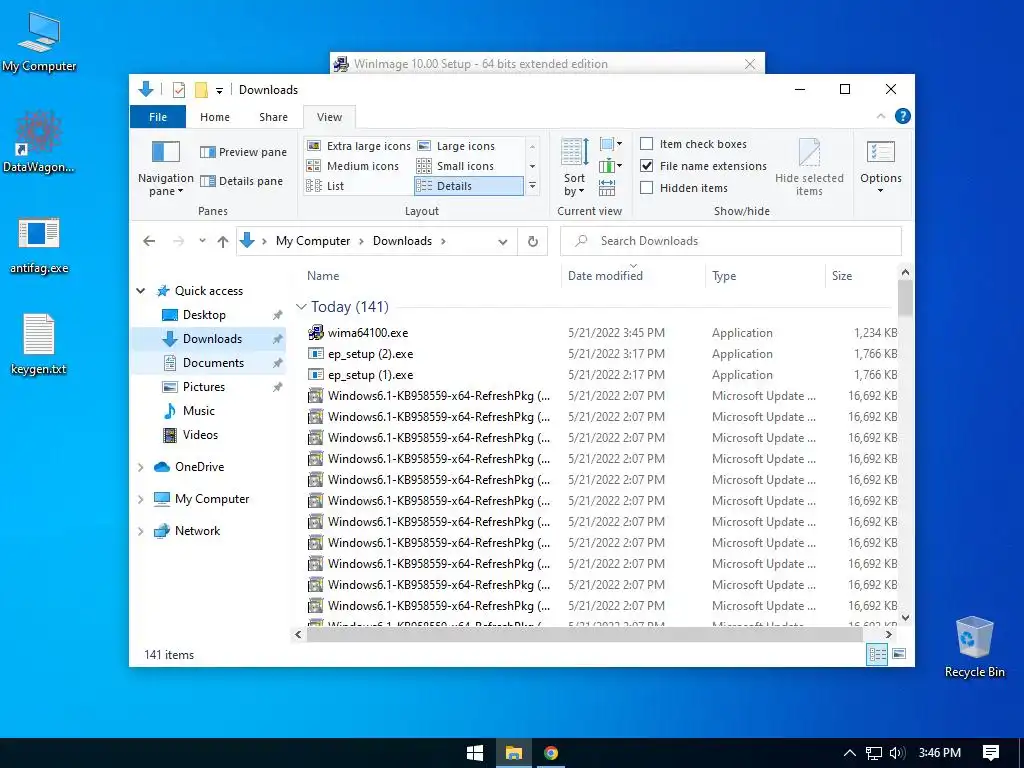
Task: Open Pictures in Quick access
Action: [x=203, y=387]
